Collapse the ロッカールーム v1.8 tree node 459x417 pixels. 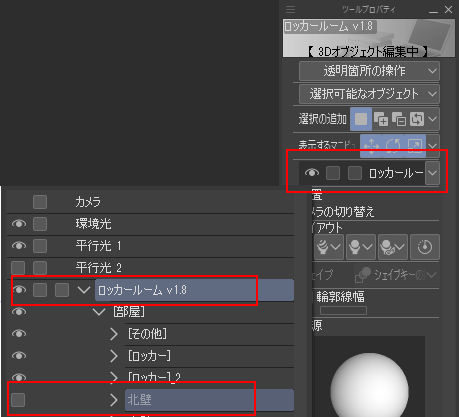click(x=83, y=290)
